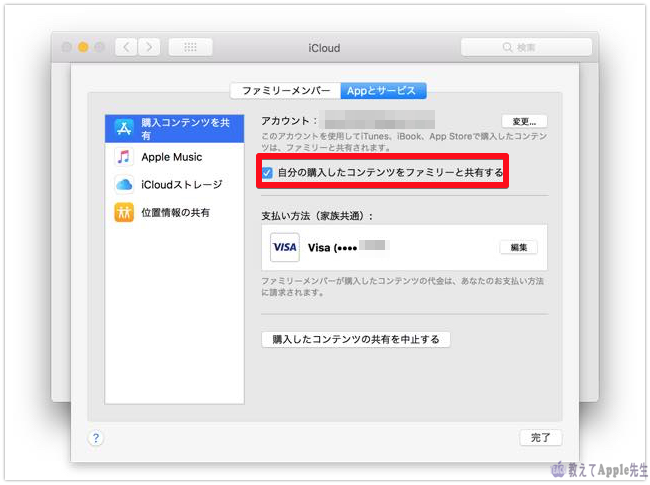650x485 pixels.
Task: Click the iCloud storage cloud icon
Action: pyautogui.click(x=124, y=184)
